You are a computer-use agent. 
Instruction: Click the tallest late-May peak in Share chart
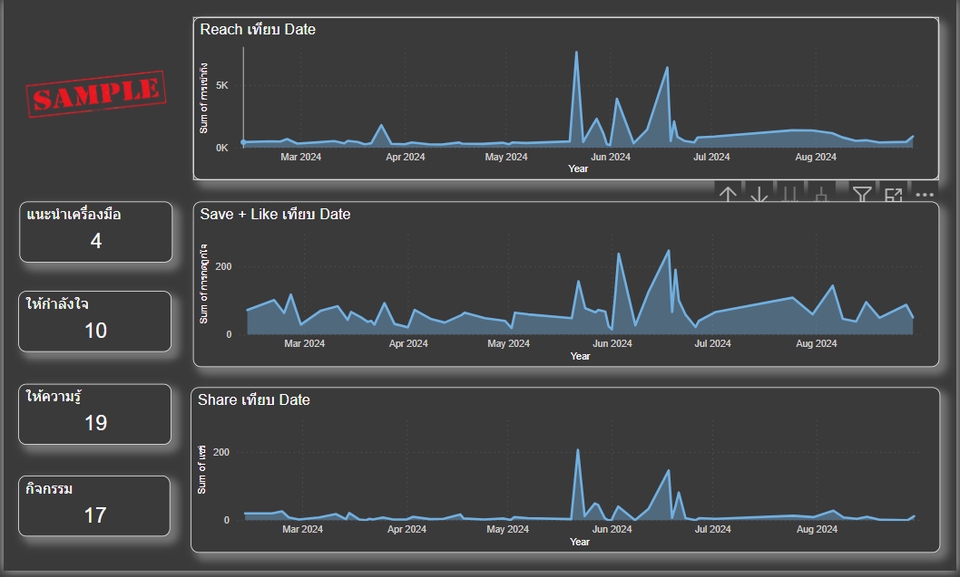click(577, 451)
